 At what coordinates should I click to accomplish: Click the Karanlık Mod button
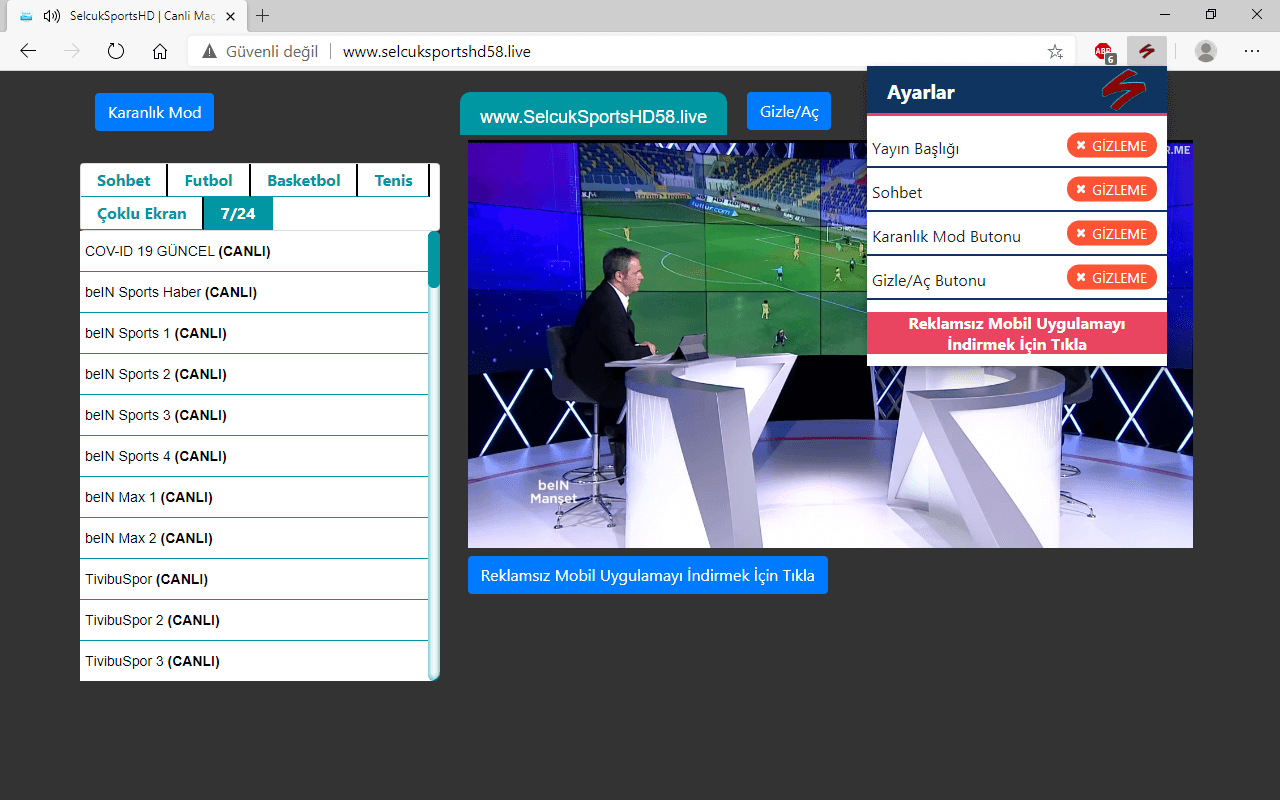click(154, 112)
